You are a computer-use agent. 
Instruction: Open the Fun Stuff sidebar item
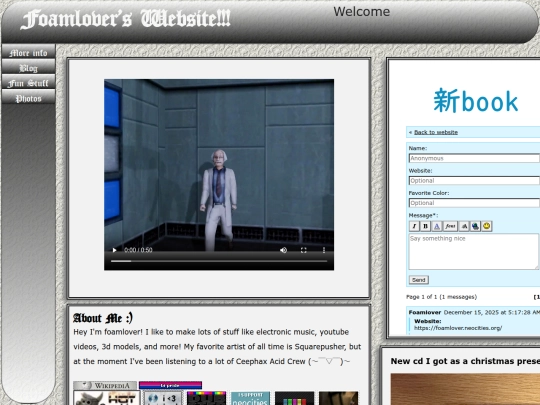(28, 83)
